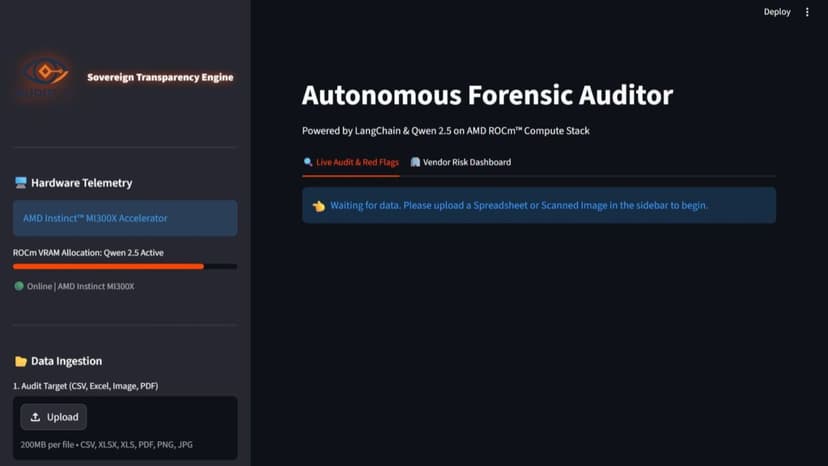Open the three-dot main menu

point(807,12)
